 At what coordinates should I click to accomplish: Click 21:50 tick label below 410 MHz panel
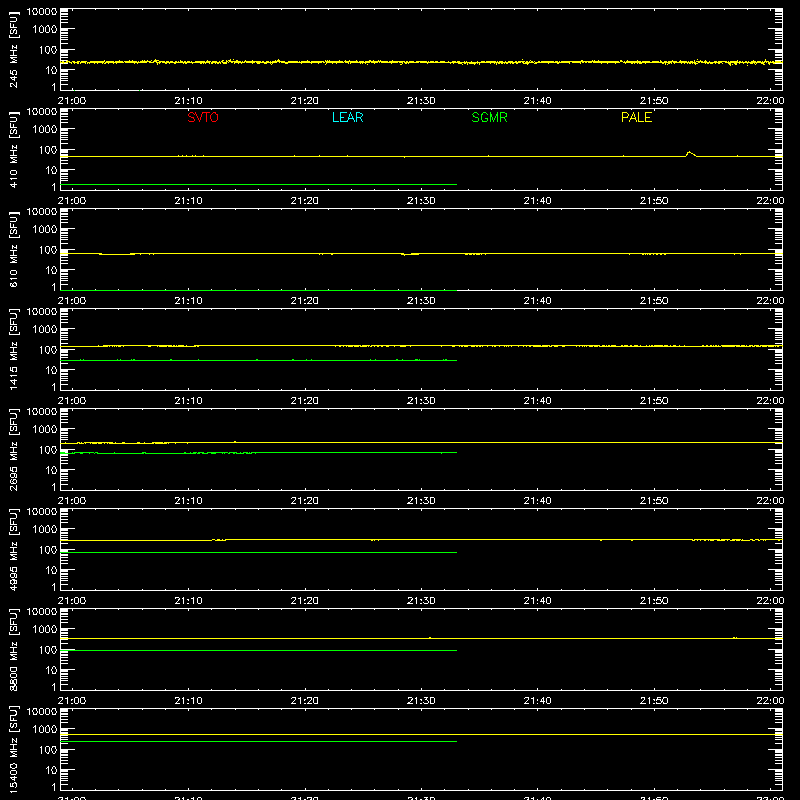654,201
